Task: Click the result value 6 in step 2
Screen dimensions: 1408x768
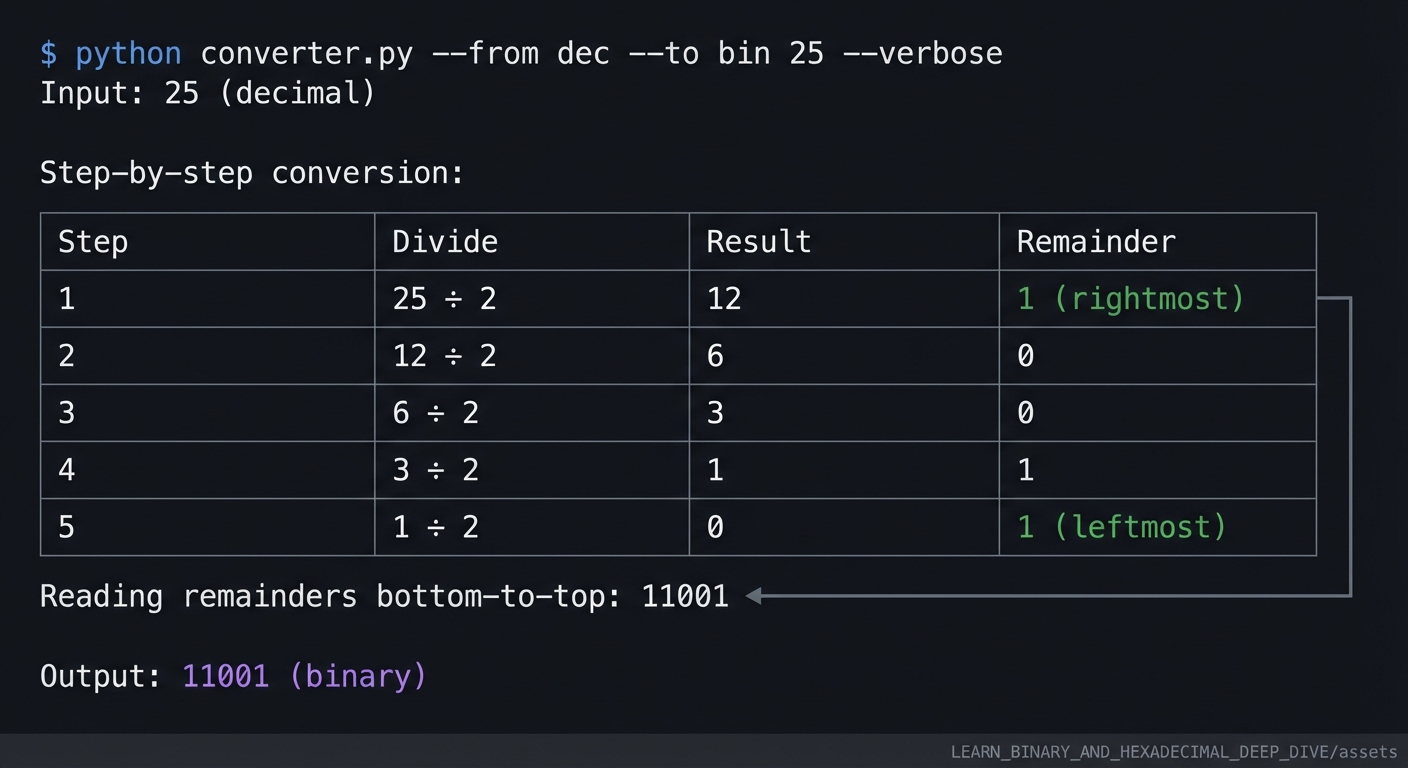Action: tap(715, 356)
